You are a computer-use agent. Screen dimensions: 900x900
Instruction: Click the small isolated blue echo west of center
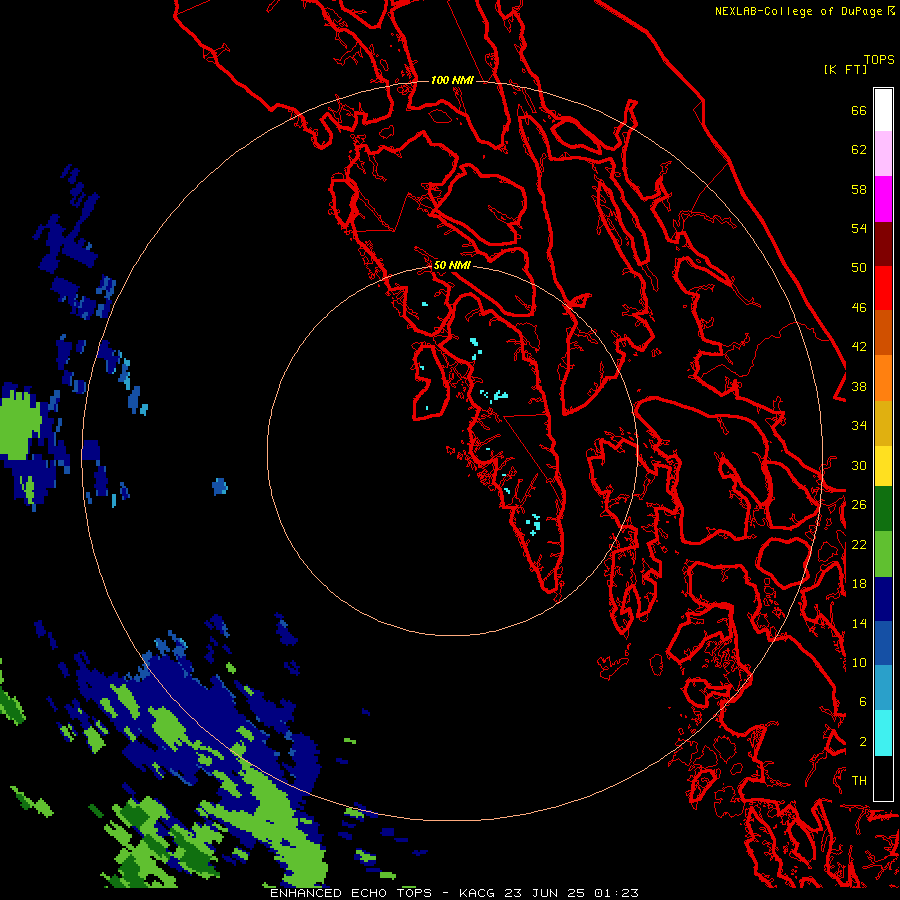coord(220,486)
